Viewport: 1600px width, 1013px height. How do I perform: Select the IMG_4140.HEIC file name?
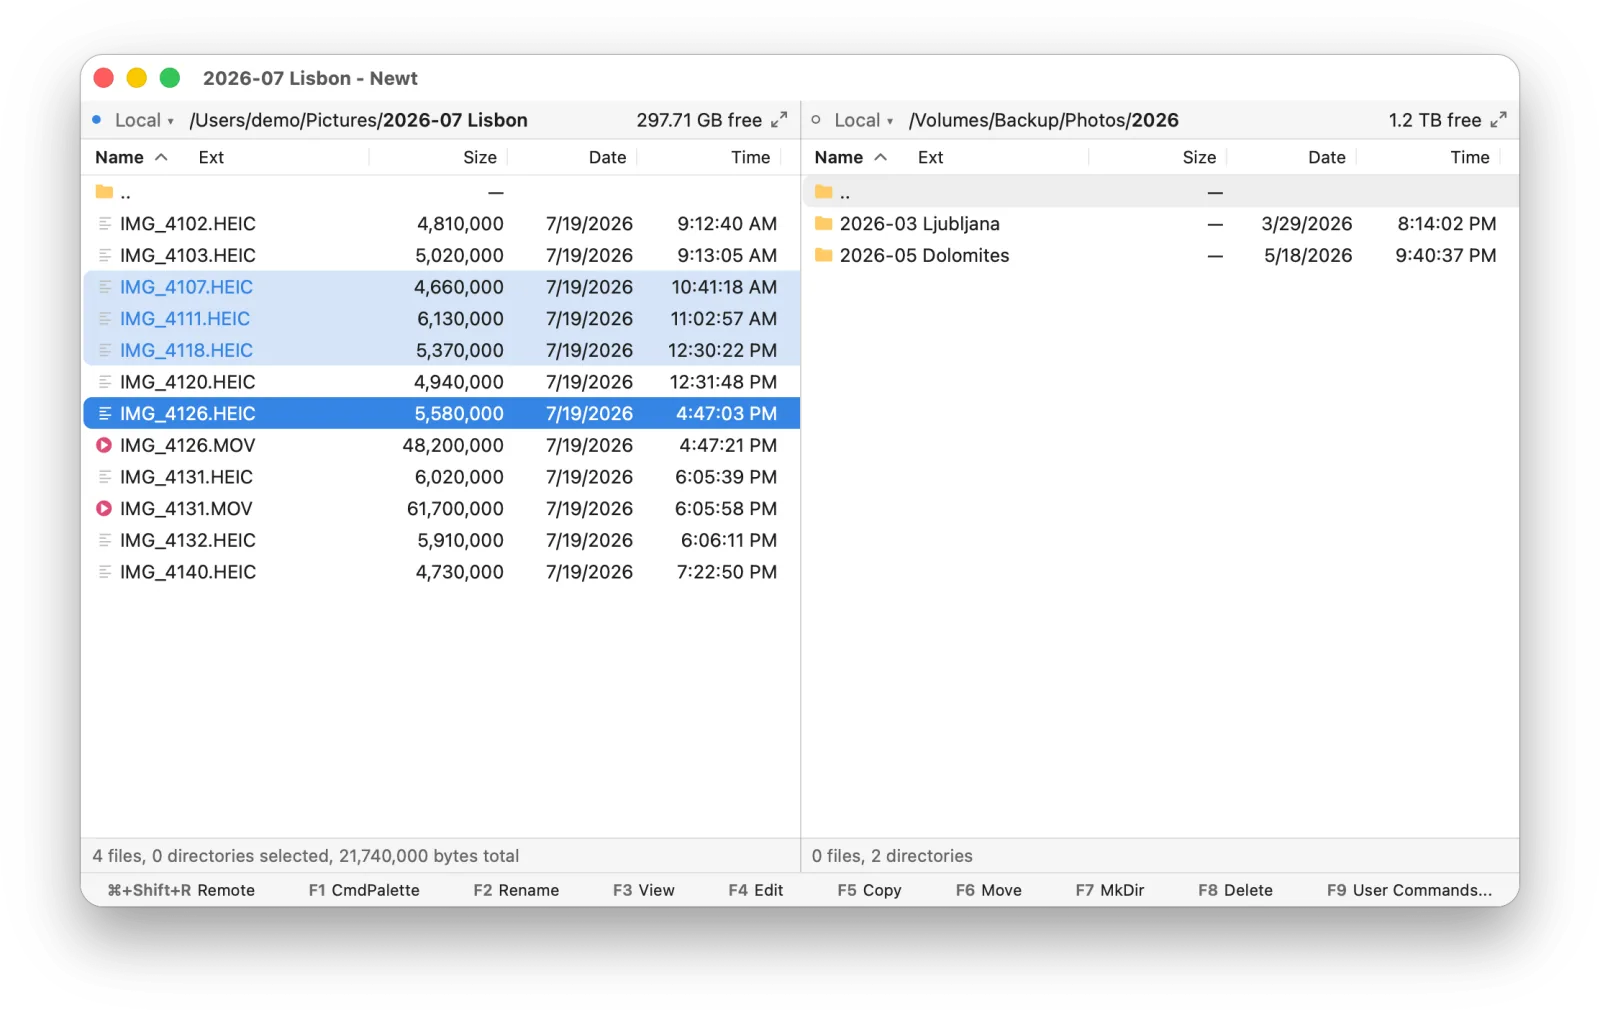(x=188, y=572)
